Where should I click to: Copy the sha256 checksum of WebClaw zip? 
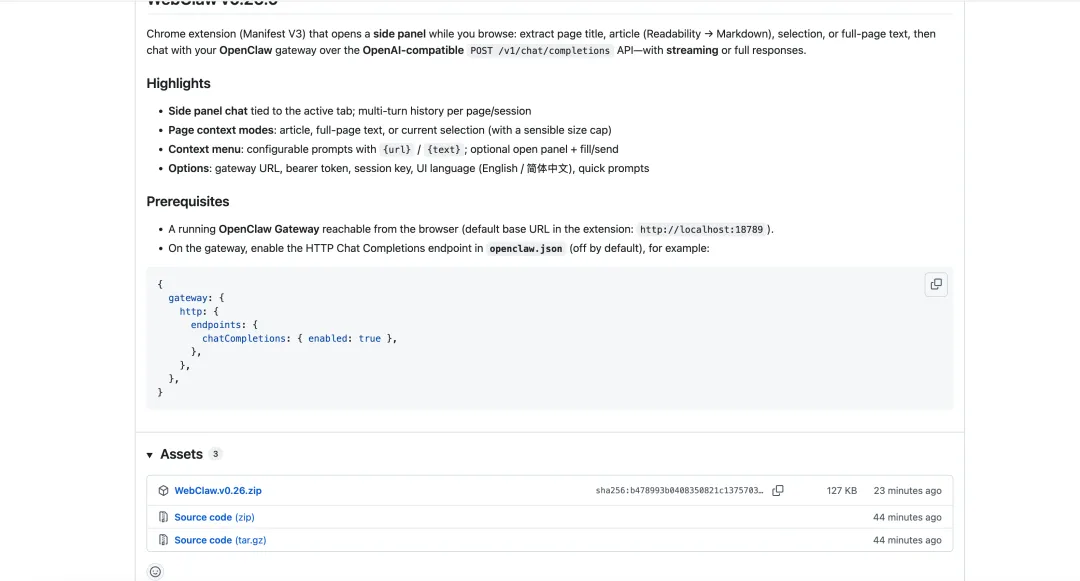778,491
